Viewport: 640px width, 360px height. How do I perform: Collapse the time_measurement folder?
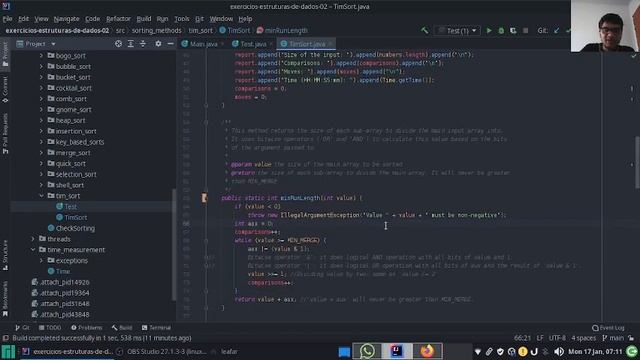[33, 250]
